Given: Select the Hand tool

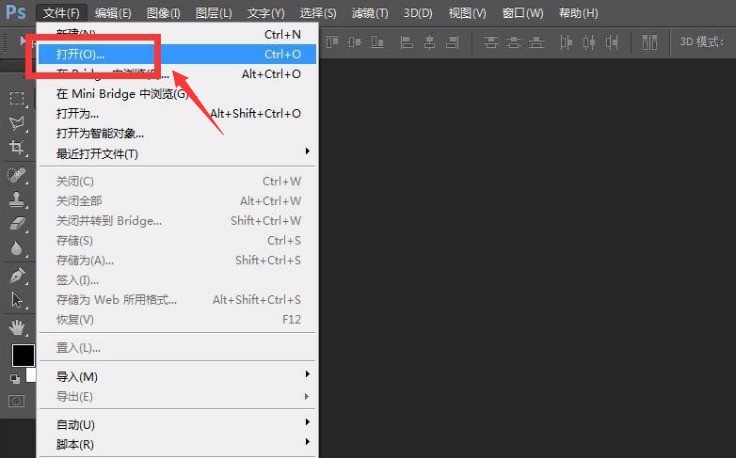Looking at the screenshot, I should click(17, 328).
